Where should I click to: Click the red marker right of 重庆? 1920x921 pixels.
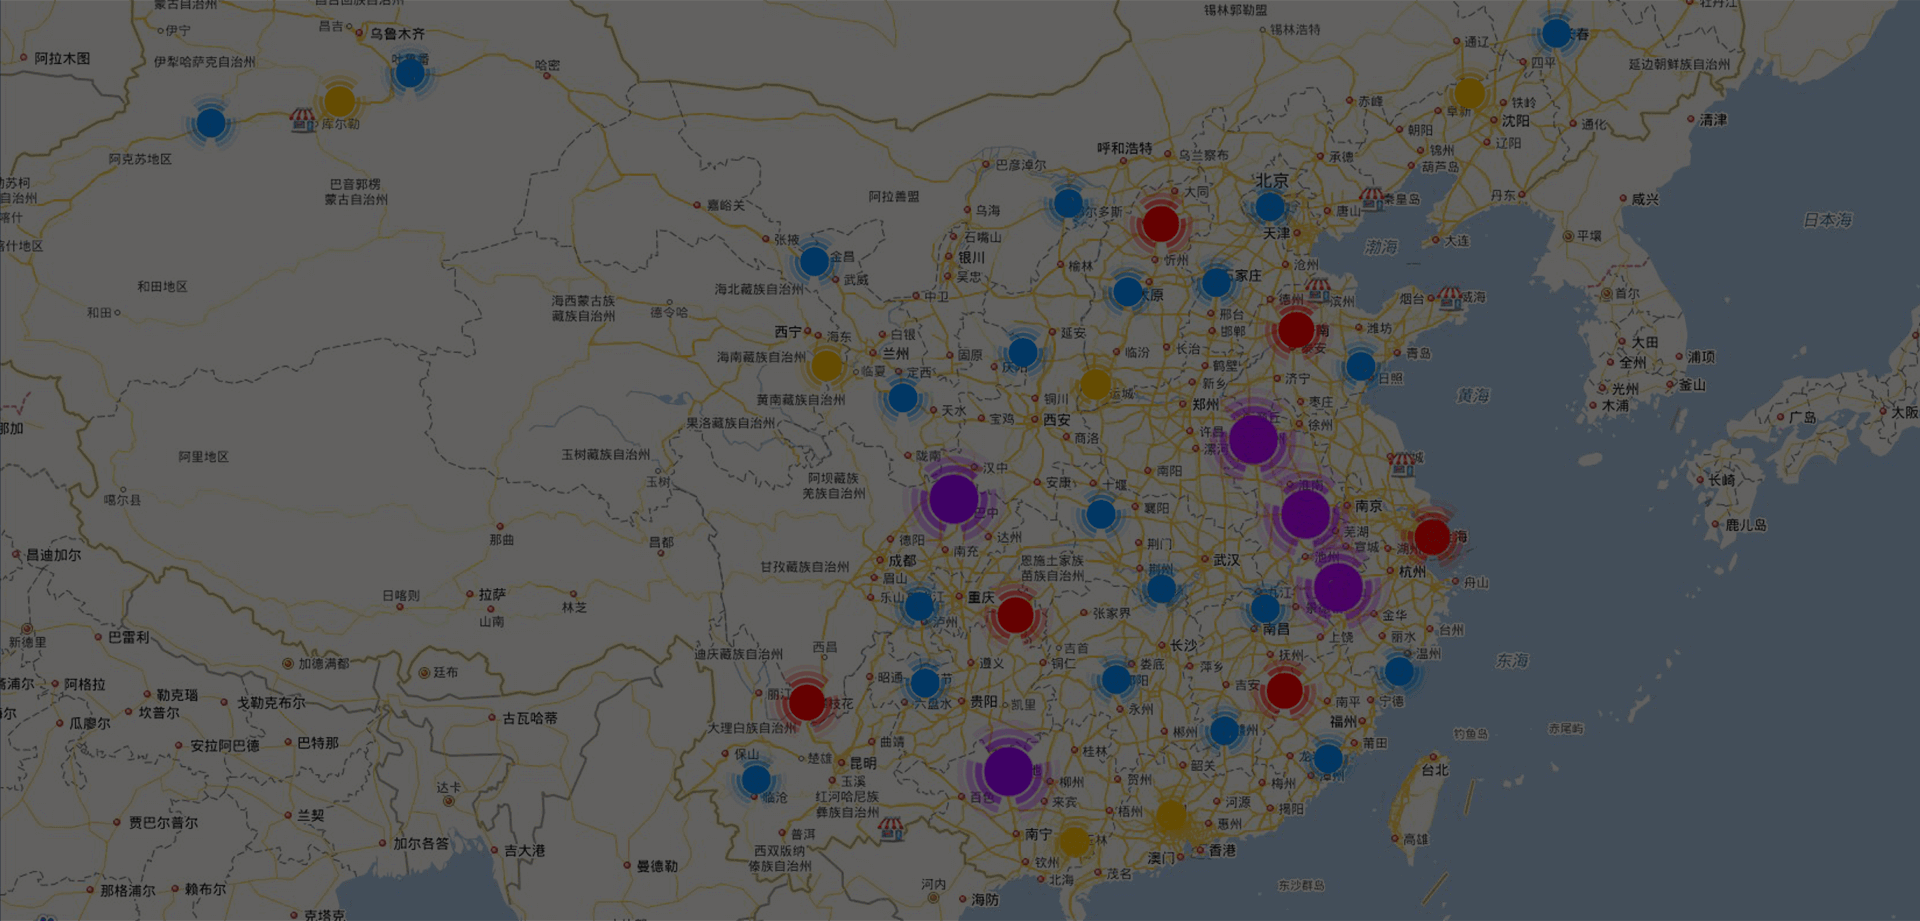(1015, 614)
